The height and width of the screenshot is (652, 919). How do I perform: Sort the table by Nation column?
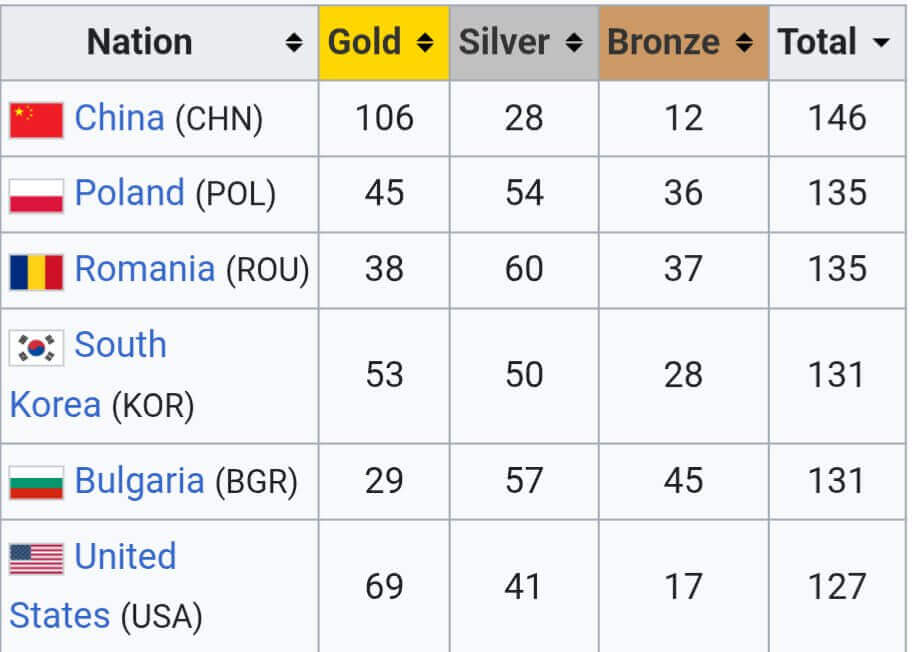[293, 43]
